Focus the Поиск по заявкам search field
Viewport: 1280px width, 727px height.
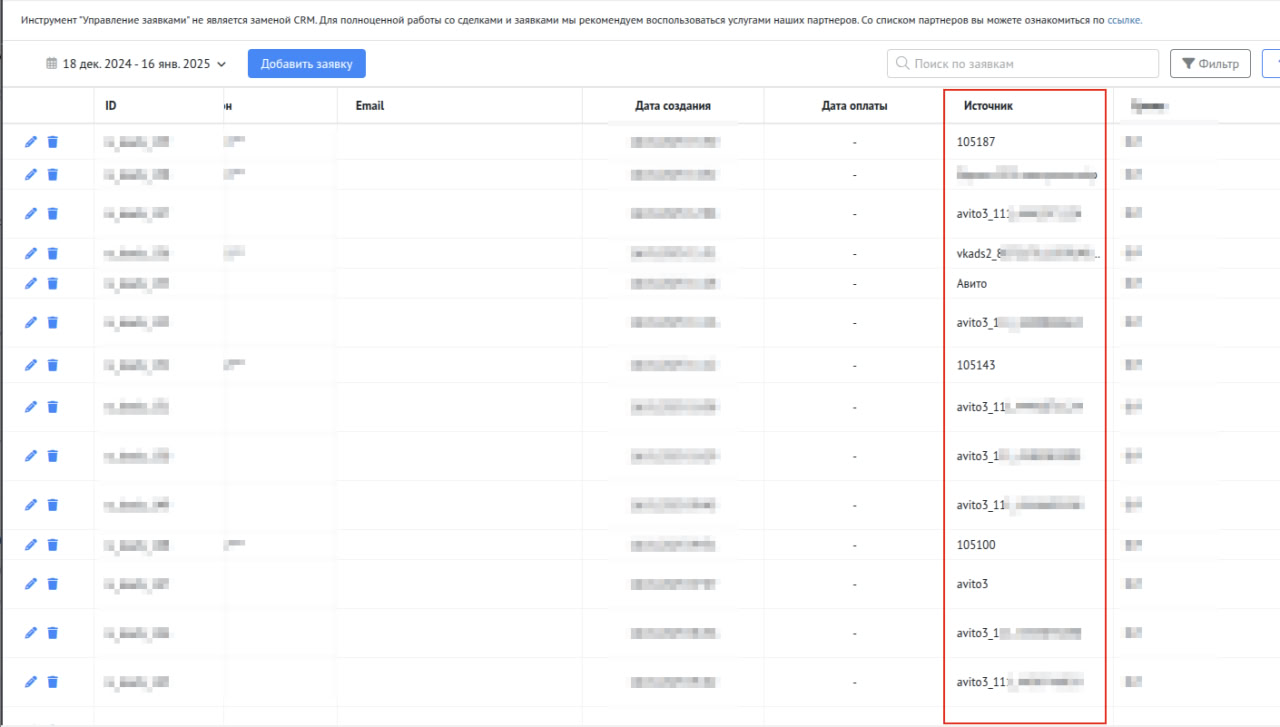[1022, 64]
